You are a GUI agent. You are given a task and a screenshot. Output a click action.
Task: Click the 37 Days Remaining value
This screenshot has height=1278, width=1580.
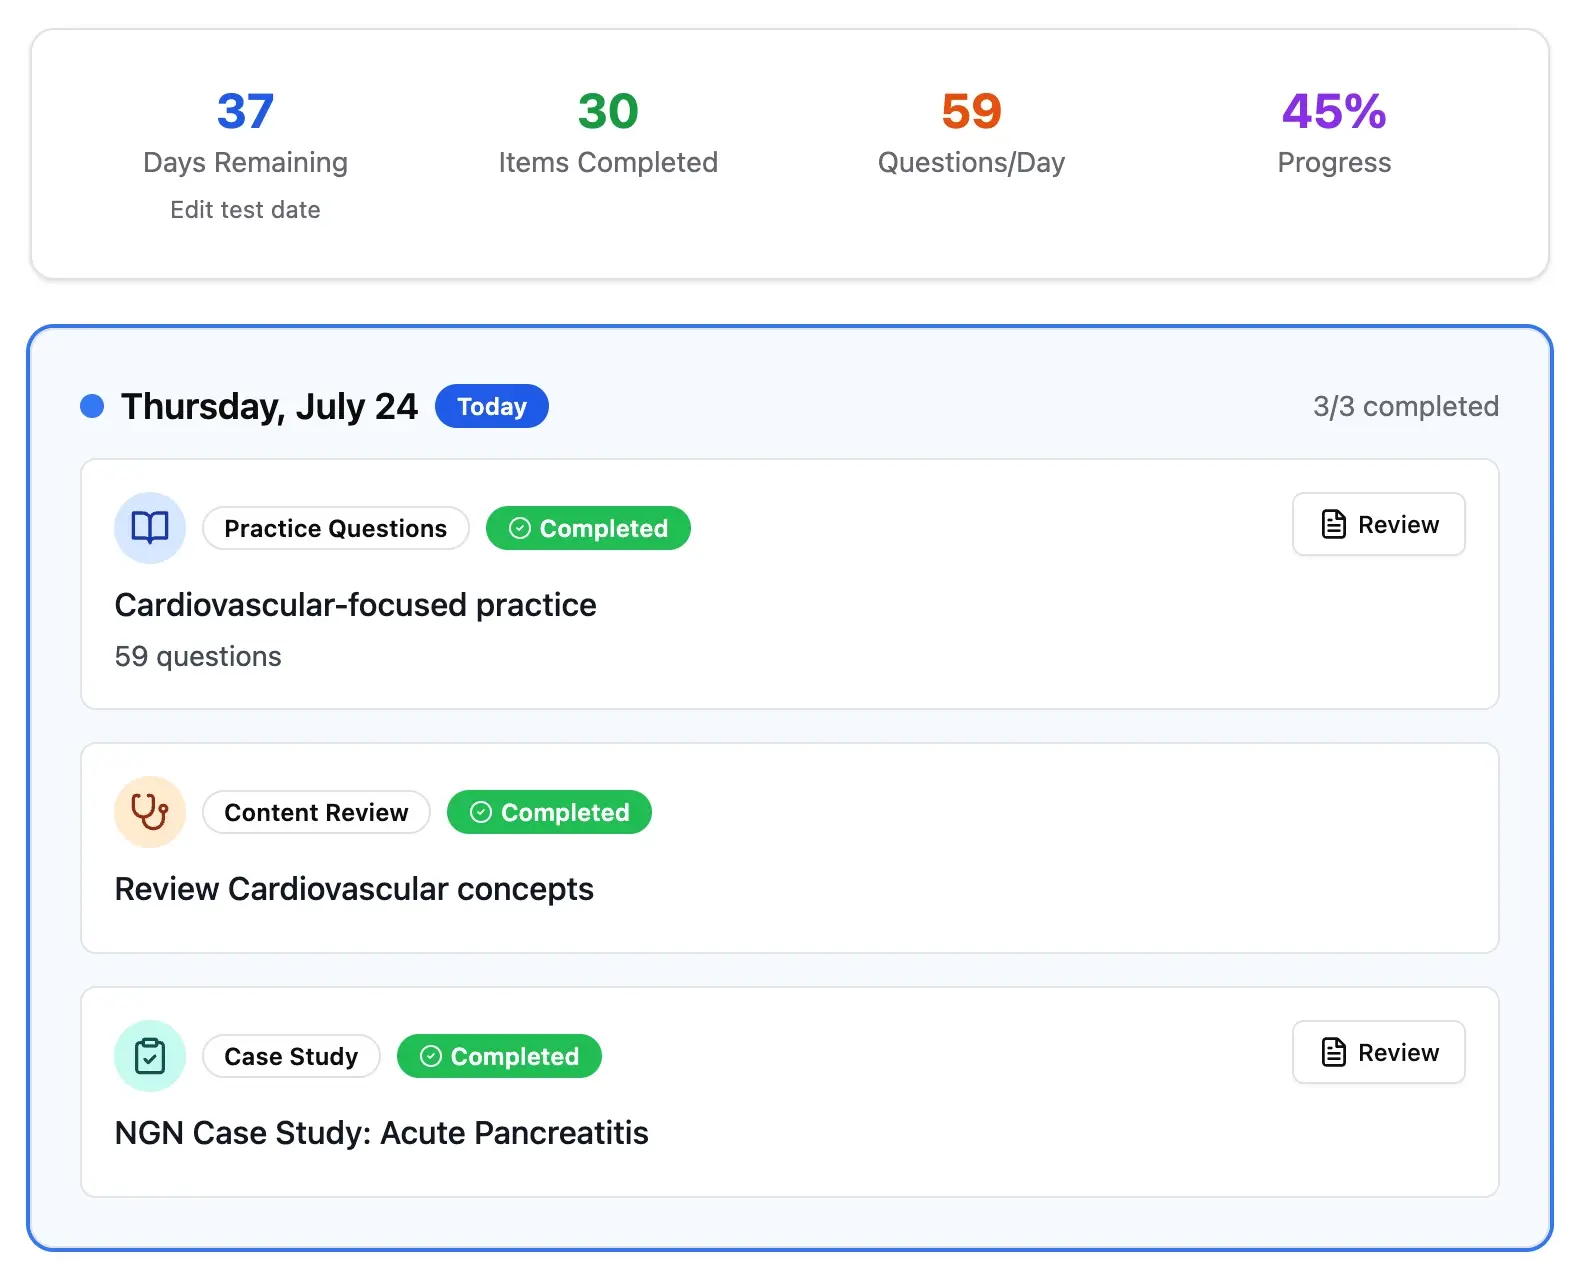pos(245,111)
